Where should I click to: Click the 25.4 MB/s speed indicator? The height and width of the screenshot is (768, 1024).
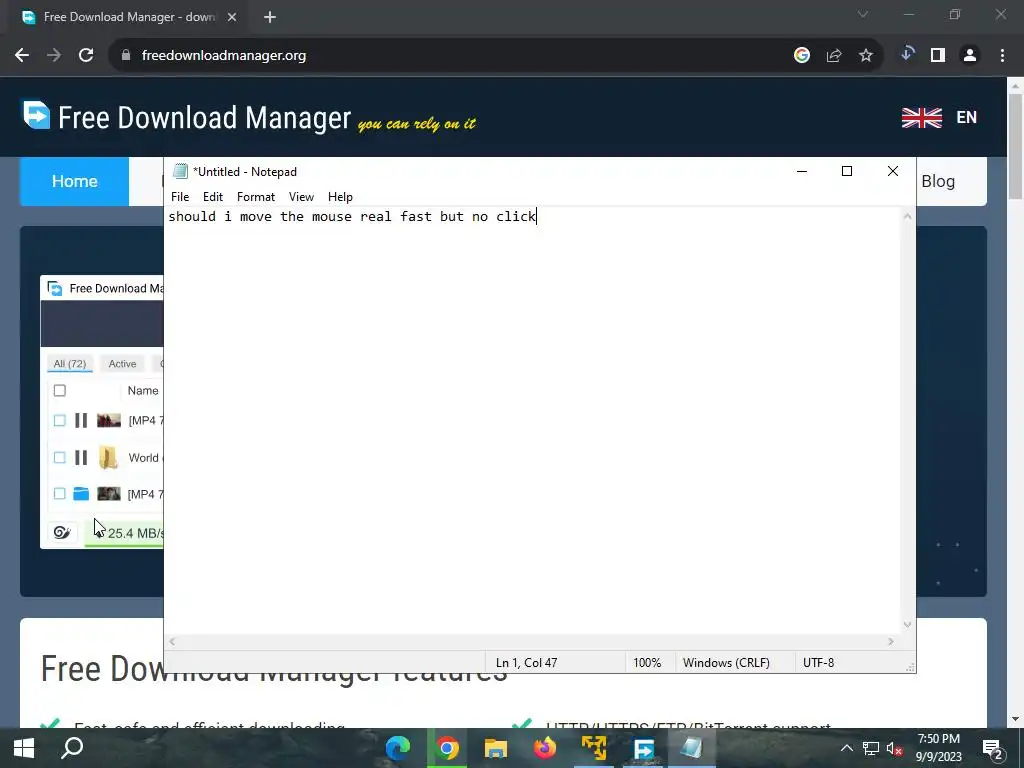click(x=135, y=534)
